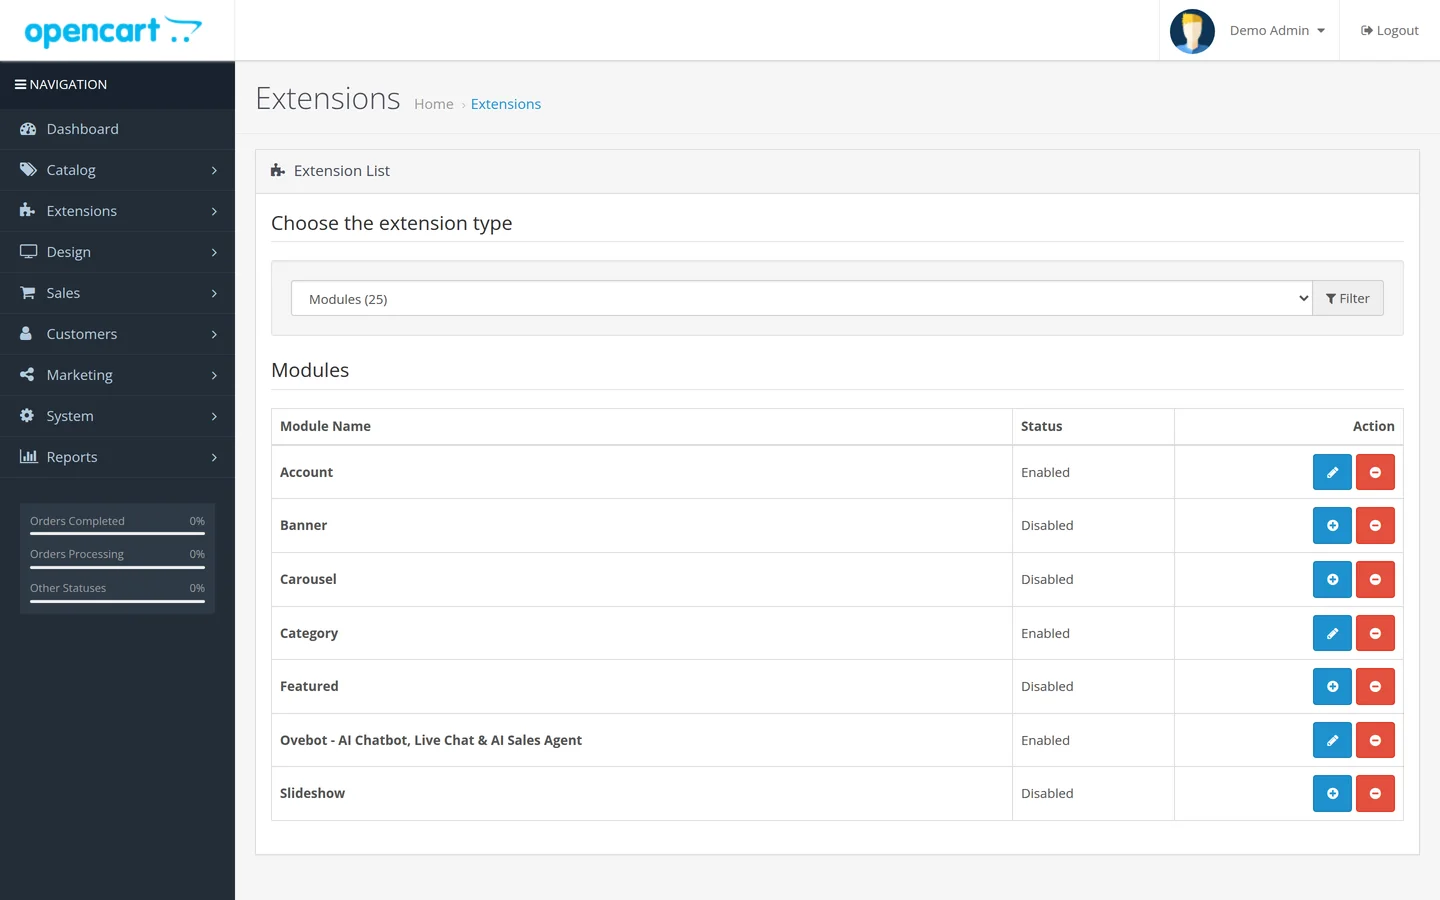Expand the Sales menu

click(117, 293)
